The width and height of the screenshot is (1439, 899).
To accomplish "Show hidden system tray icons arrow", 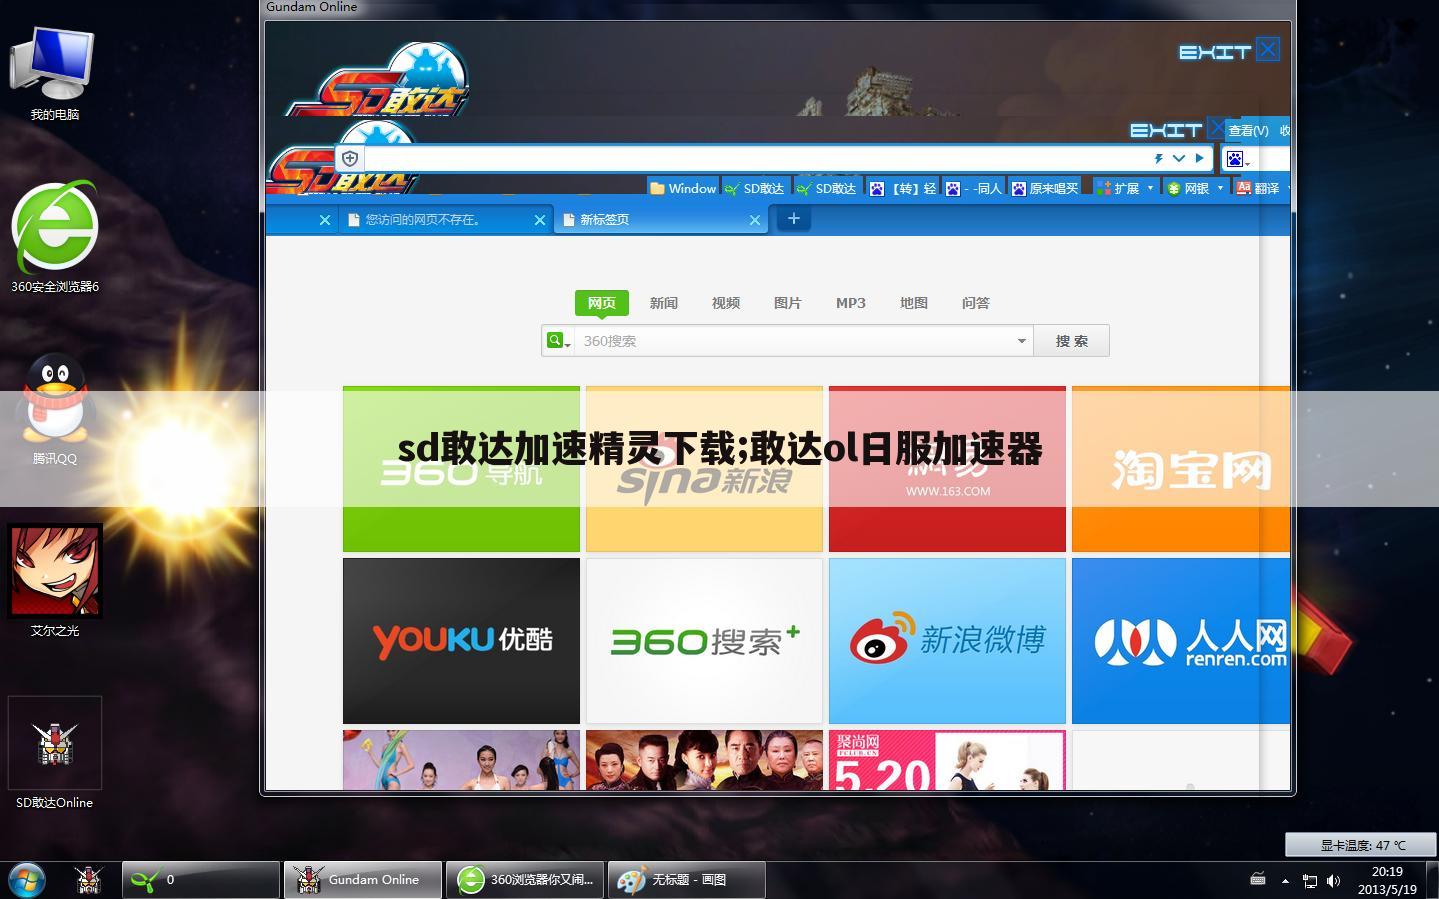I will coord(1285,881).
